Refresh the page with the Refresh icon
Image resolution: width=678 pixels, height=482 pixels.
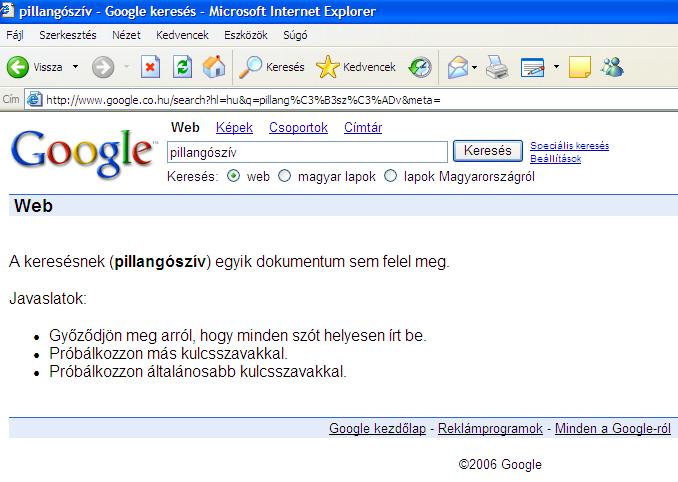(x=182, y=67)
